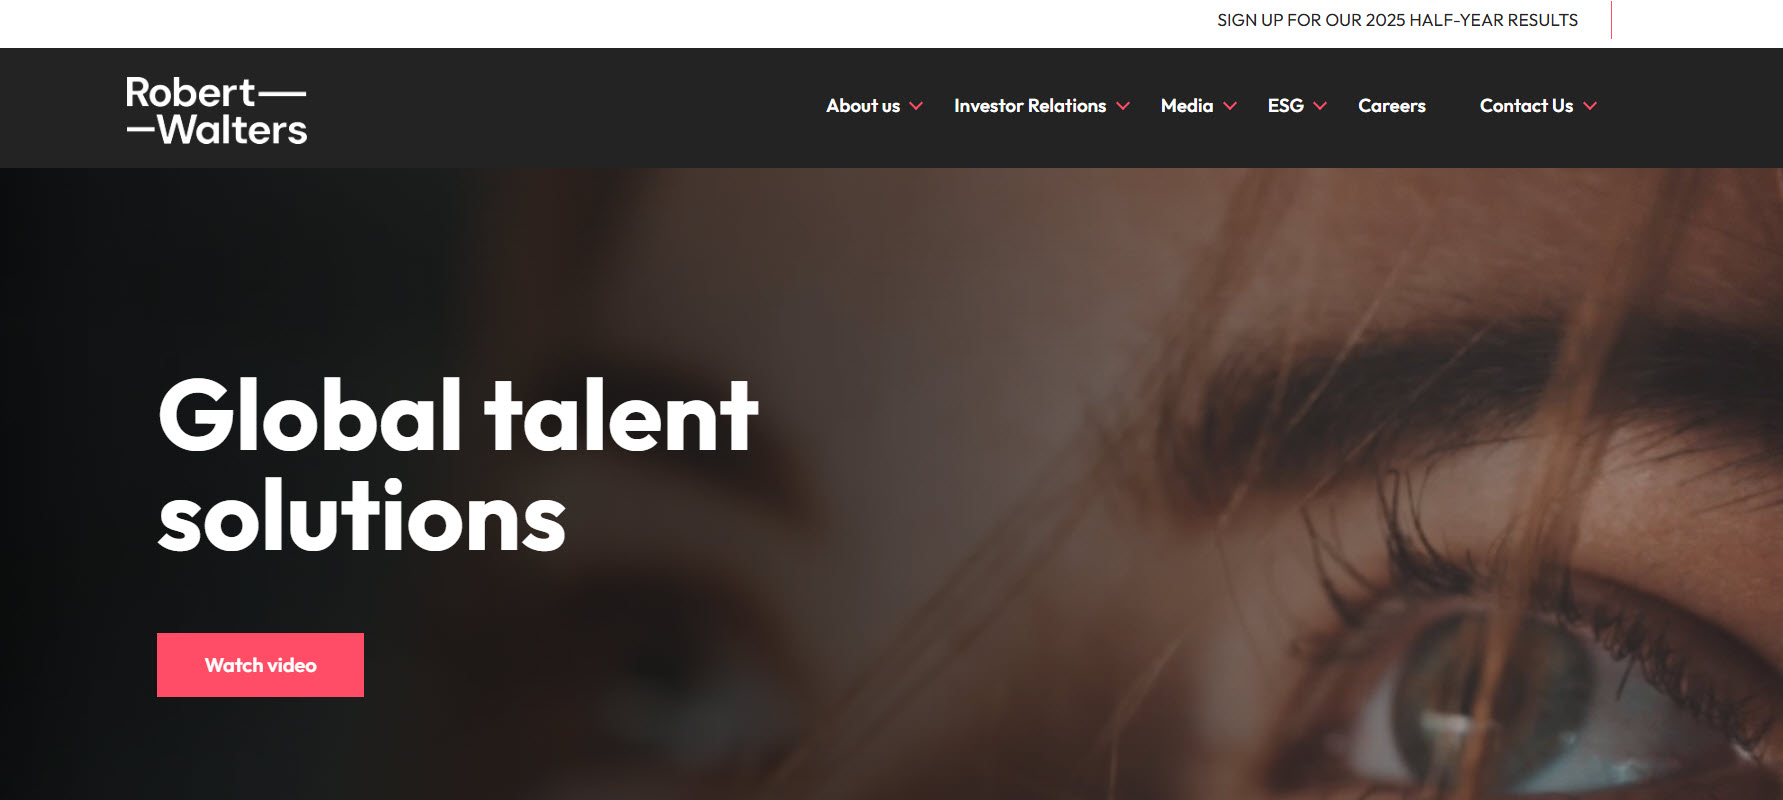Image resolution: width=1783 pixels, height=800 pixels.
Task: Select the ESG menu label
Action: click(x=1286, y=106)
